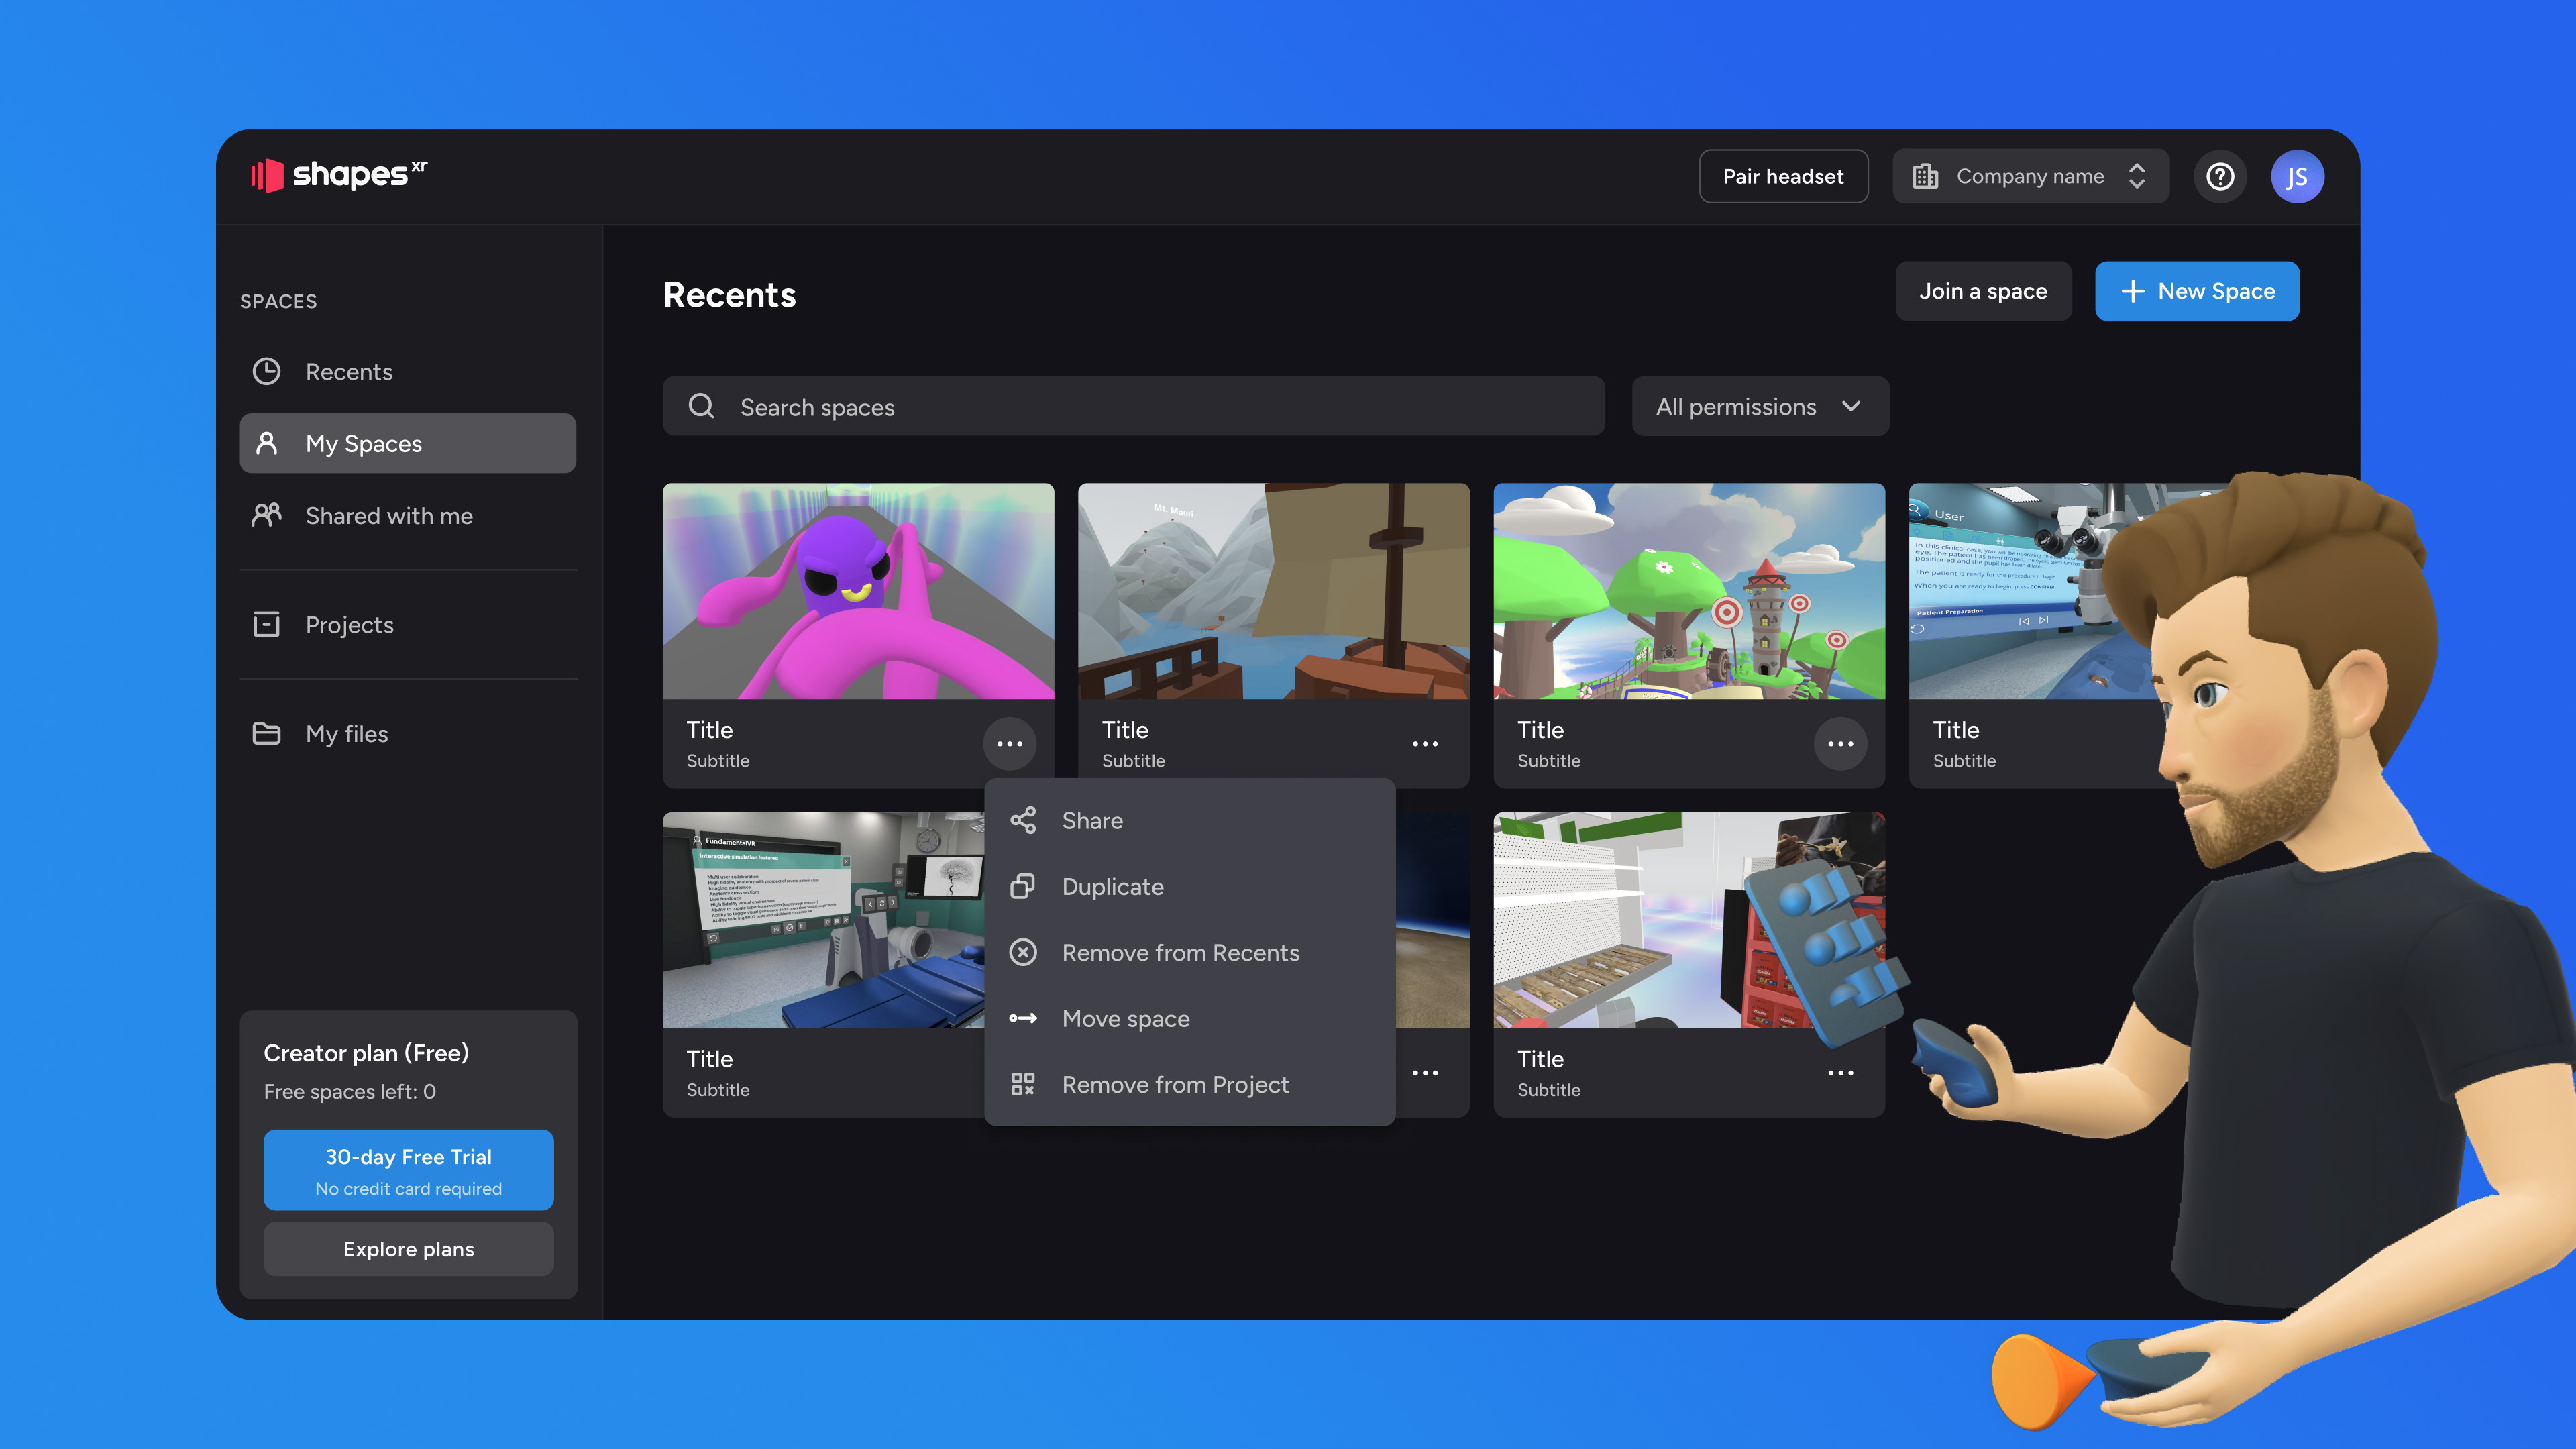The width and height of the screenshot is (2576, 1449).
Task: Choose Remove from Recents menu item
Action: (x=1189, y=953)
